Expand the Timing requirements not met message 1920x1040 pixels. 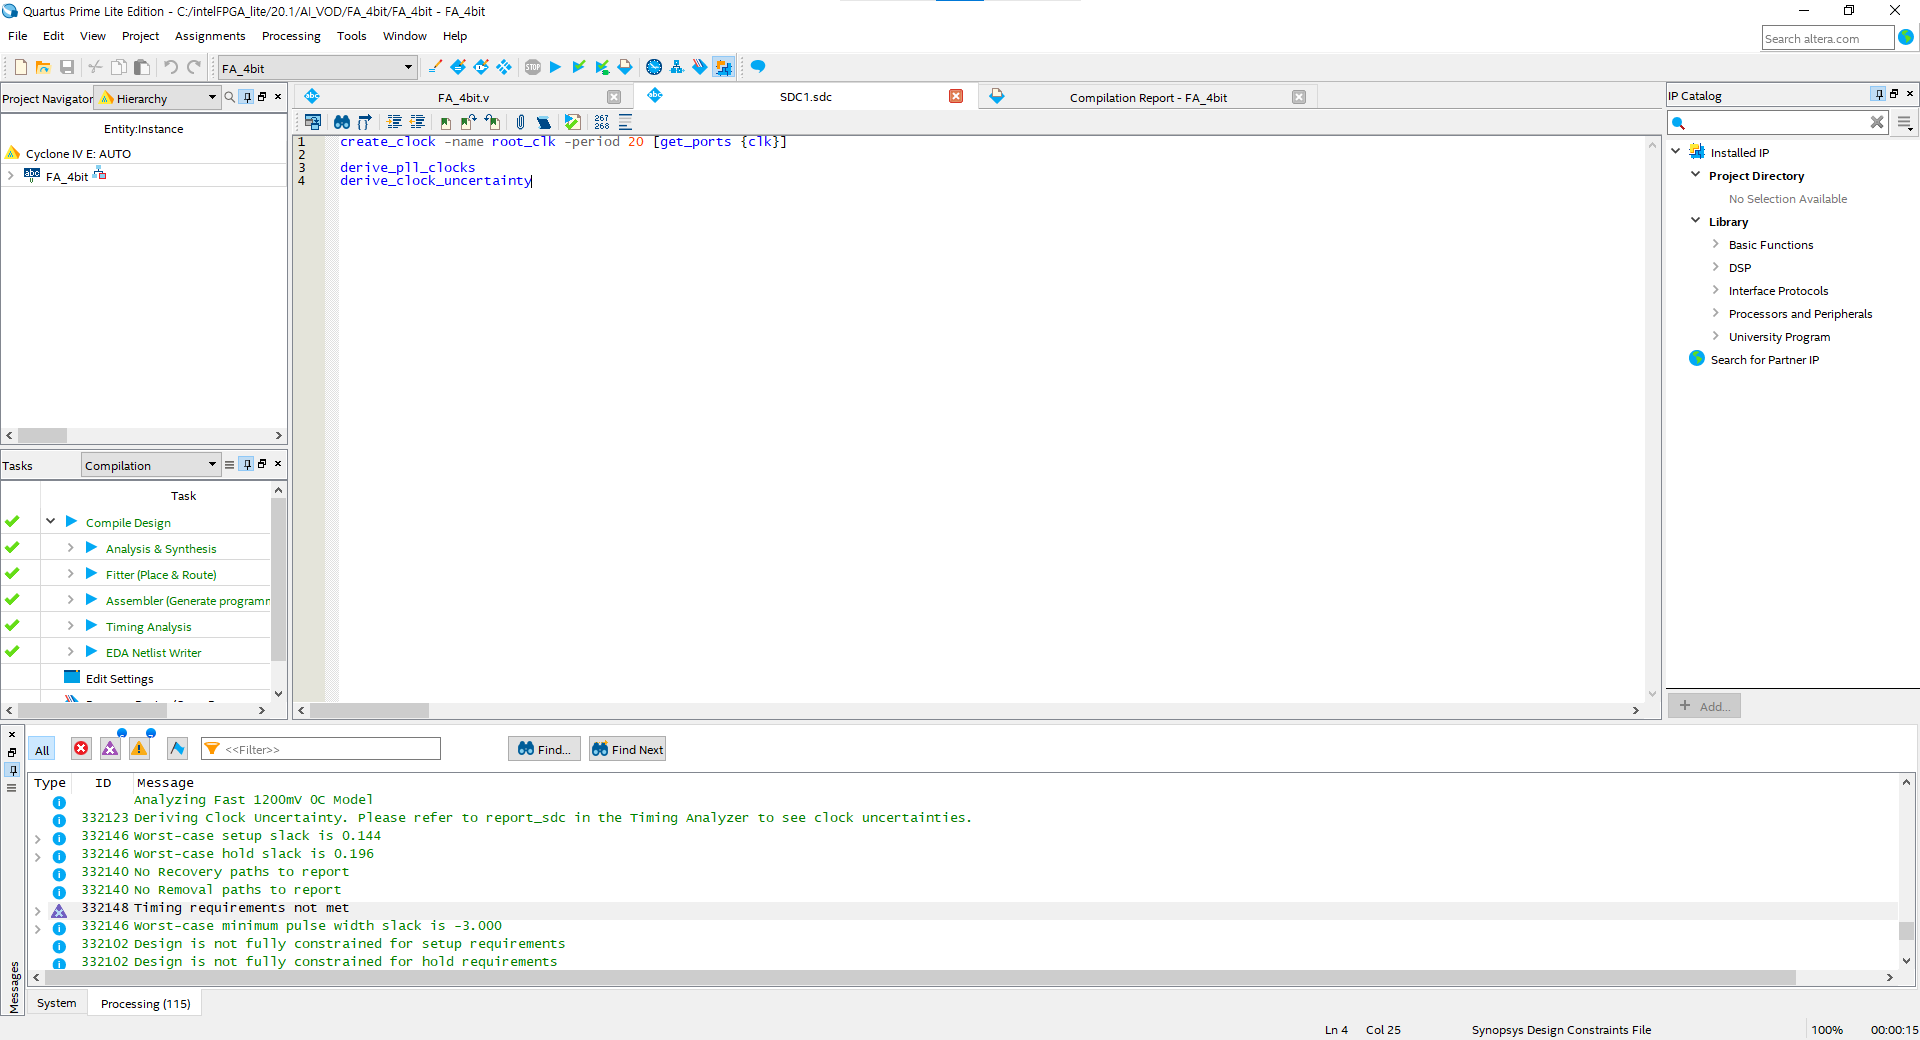37,910
